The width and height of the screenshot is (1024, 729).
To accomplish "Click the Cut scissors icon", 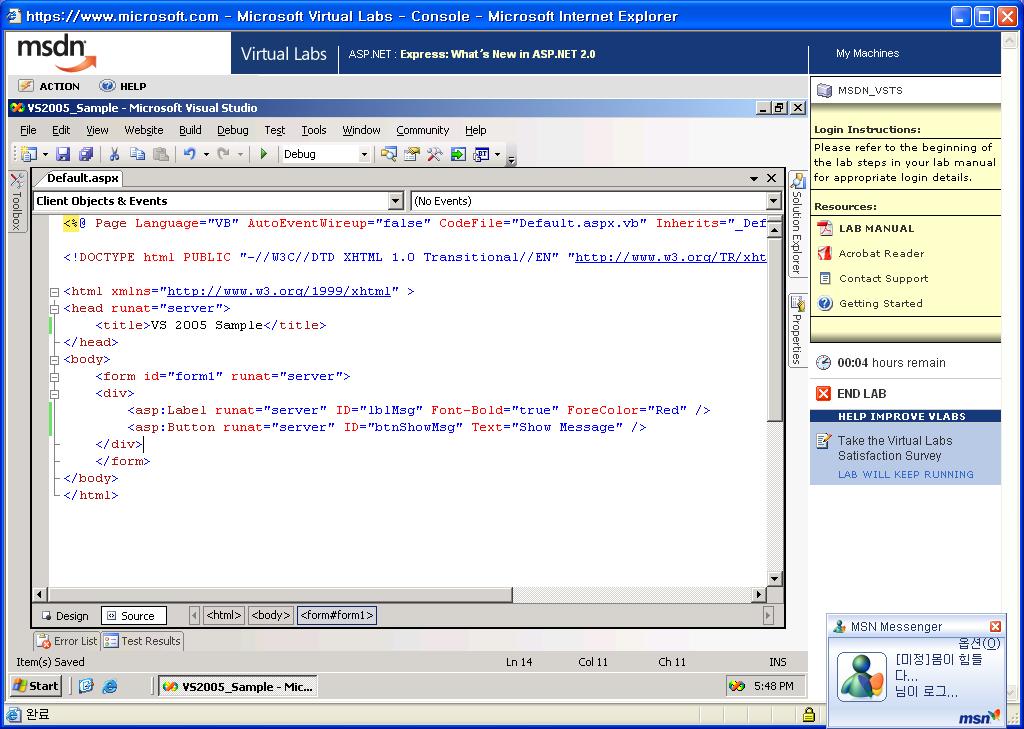I will [x=114, y=154].
